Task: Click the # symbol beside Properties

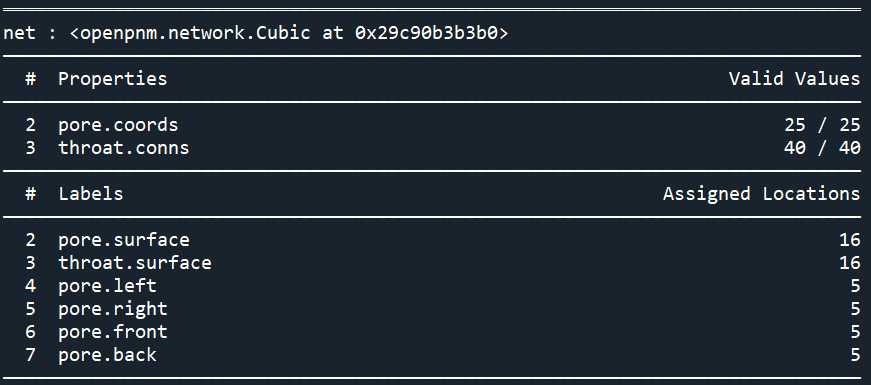Action: pos(30,78)
